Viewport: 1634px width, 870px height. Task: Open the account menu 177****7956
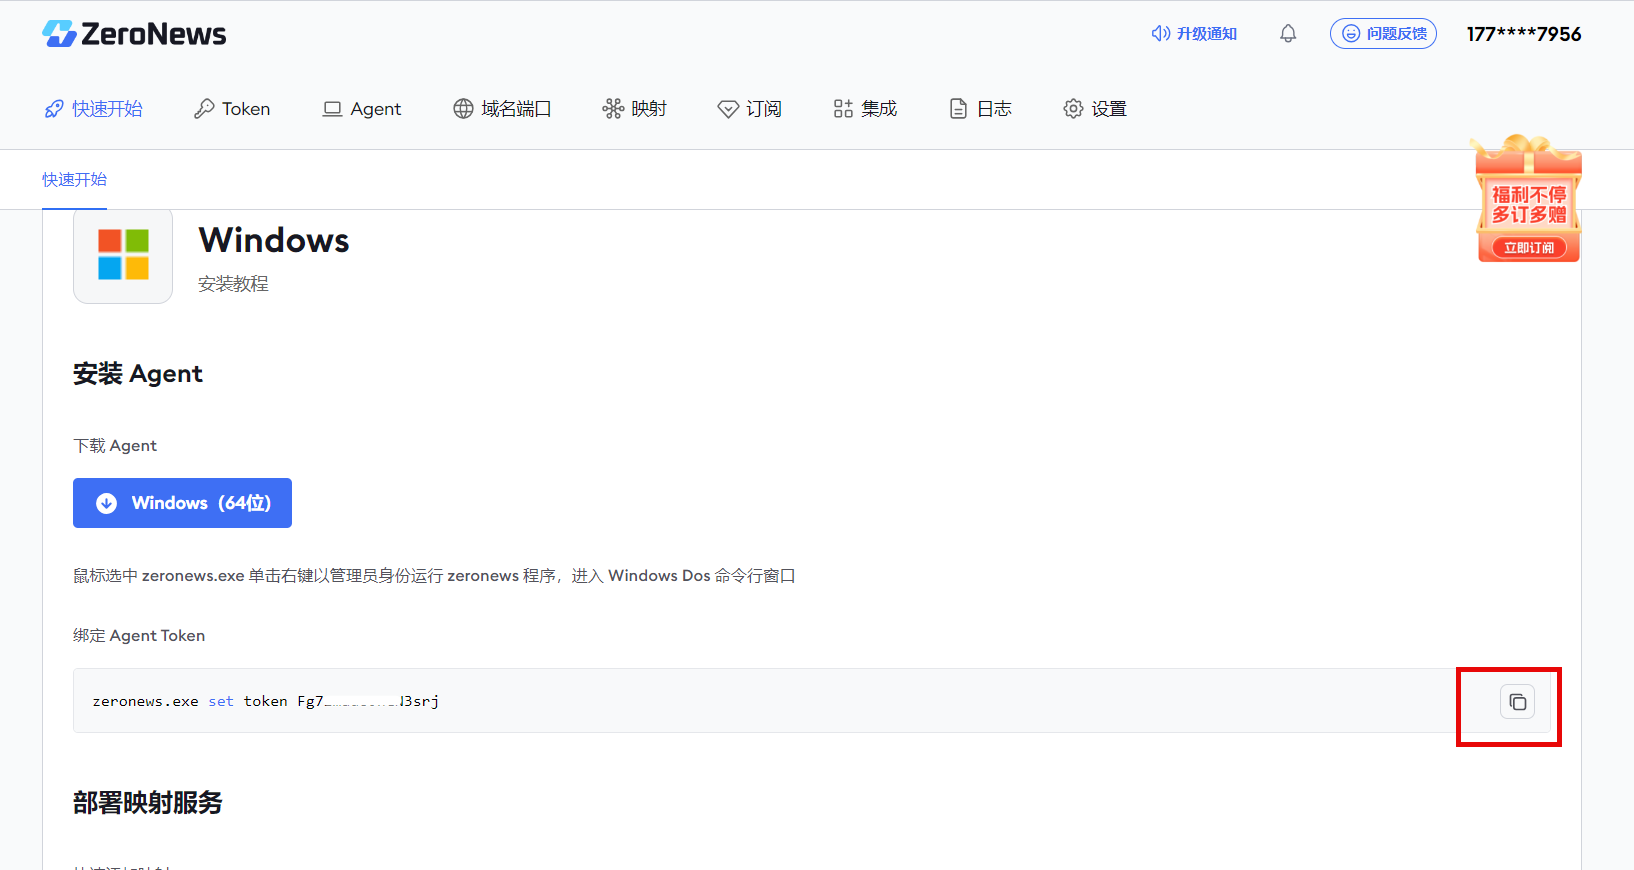[1523, 34]
